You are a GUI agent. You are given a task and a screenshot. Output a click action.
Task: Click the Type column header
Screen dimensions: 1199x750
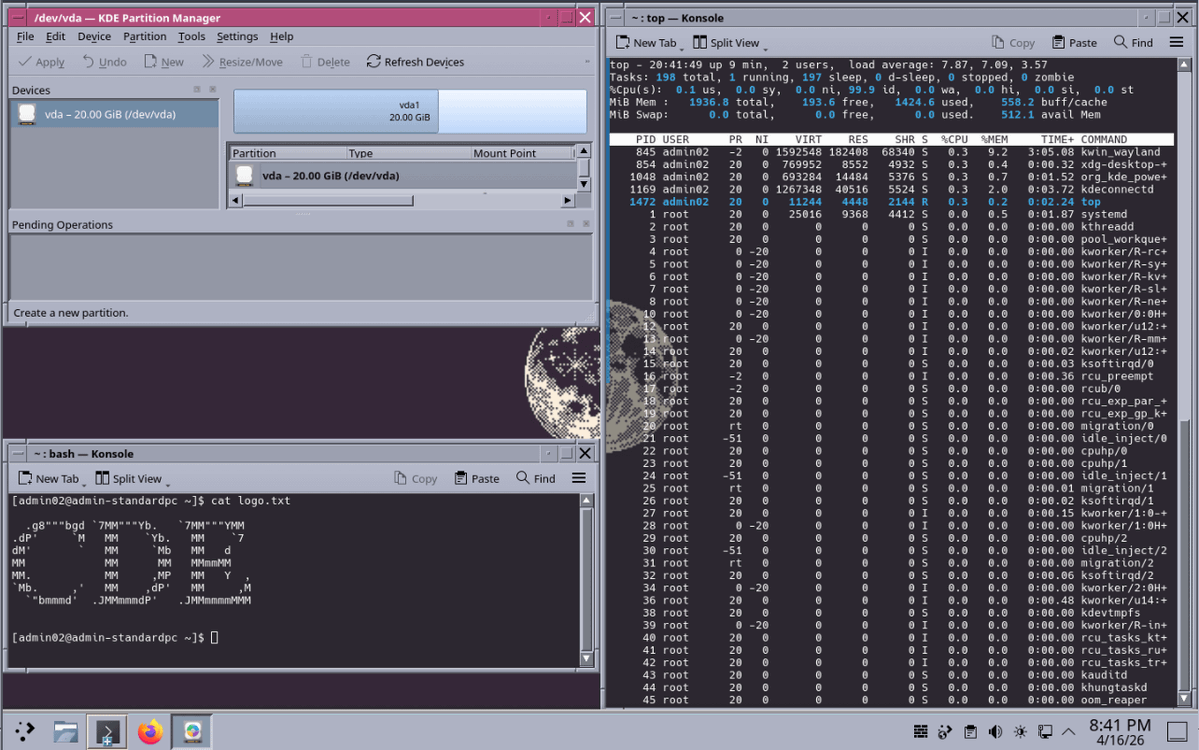408,153
